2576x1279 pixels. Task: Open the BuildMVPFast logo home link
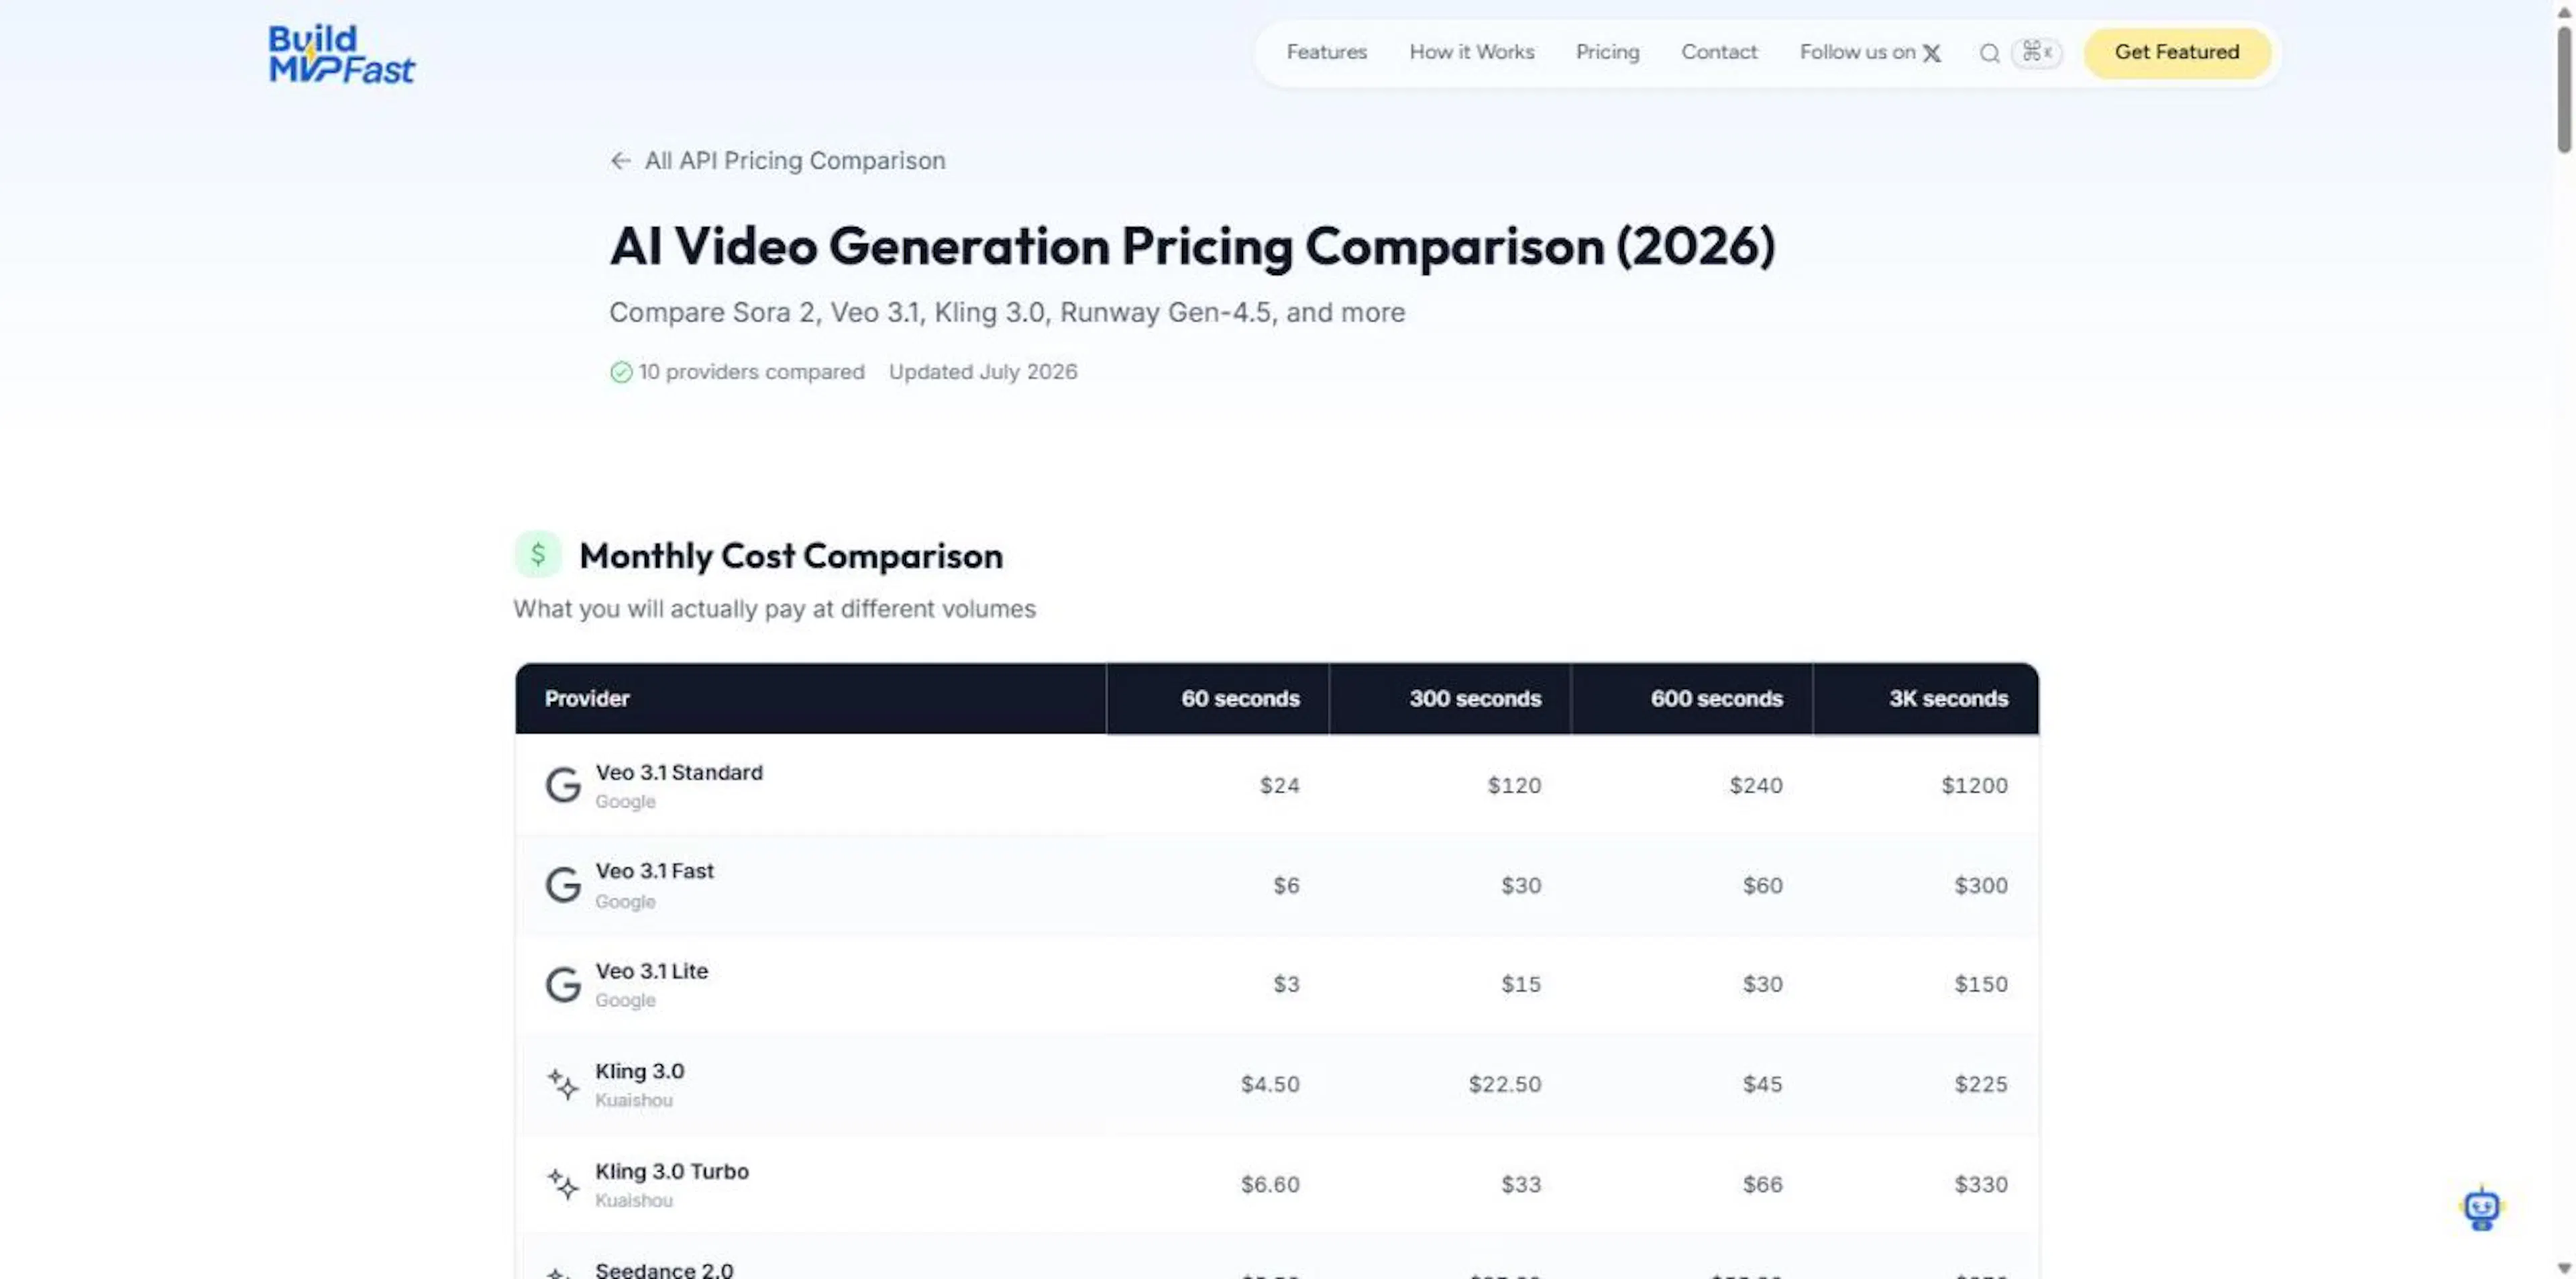(x=341, y=54)
